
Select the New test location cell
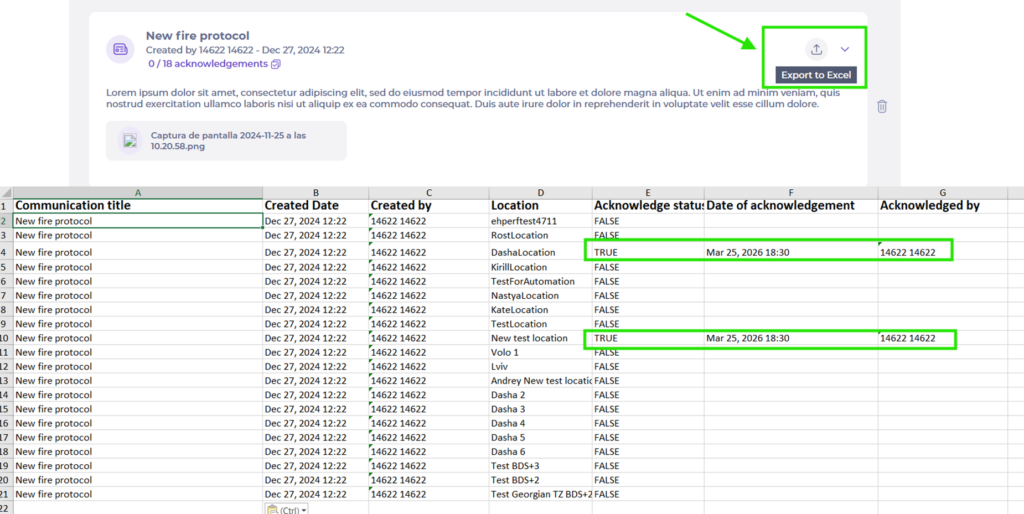tap(540, 338)
